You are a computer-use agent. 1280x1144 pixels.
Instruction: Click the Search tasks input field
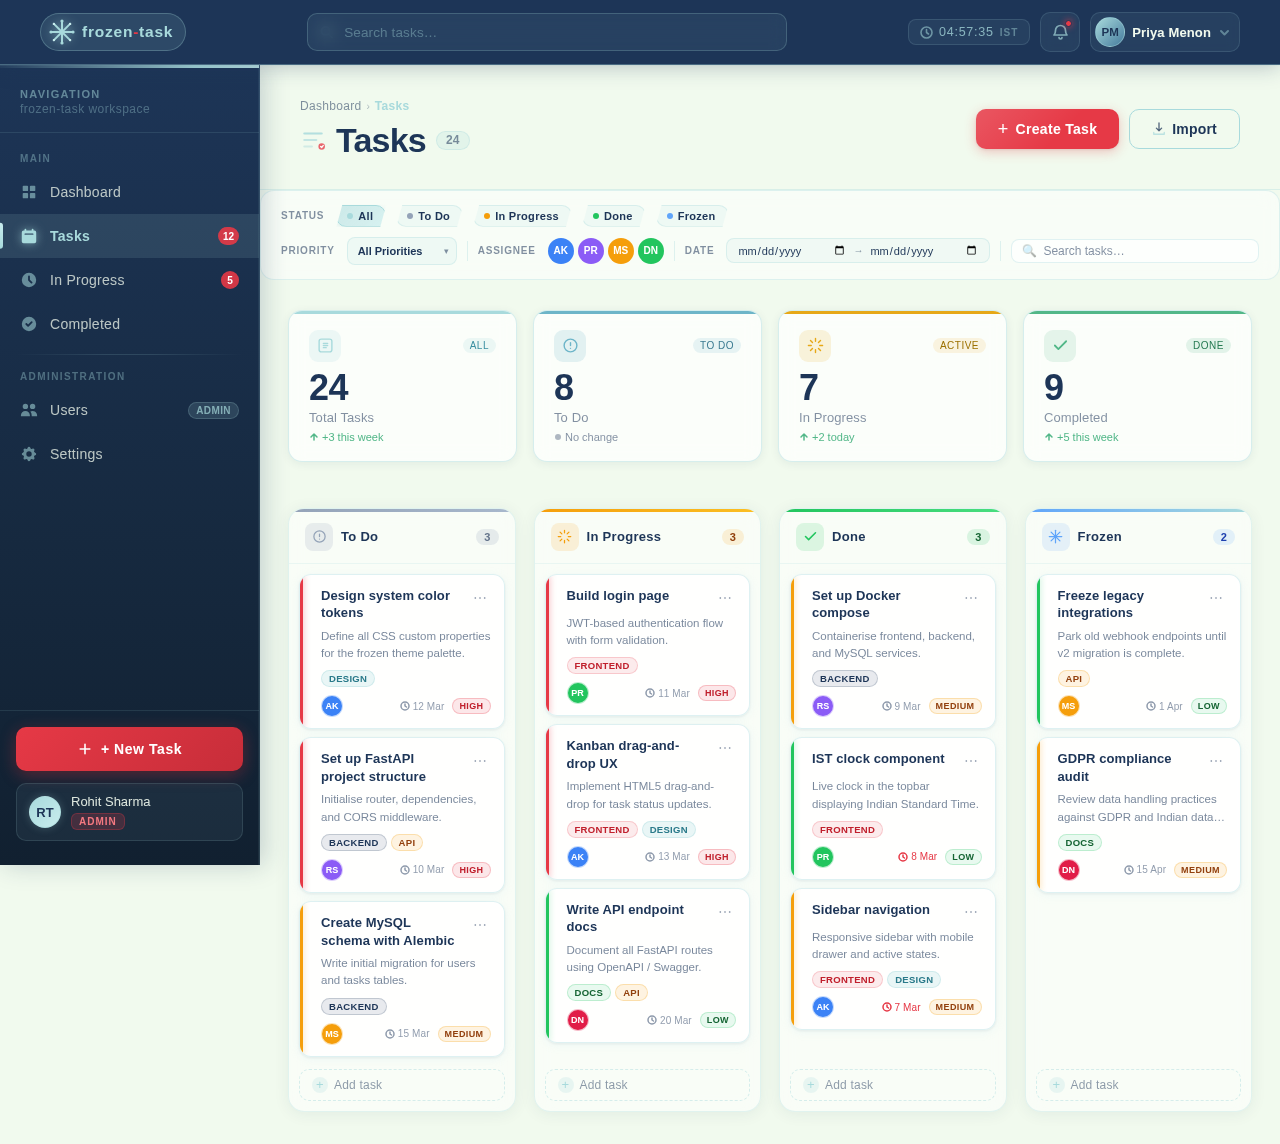(547, 32)
